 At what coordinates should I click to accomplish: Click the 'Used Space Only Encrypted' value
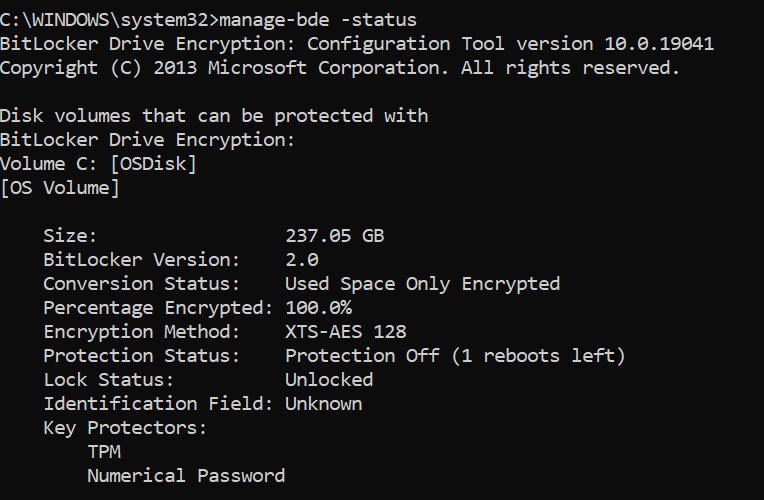click(422, 284)
